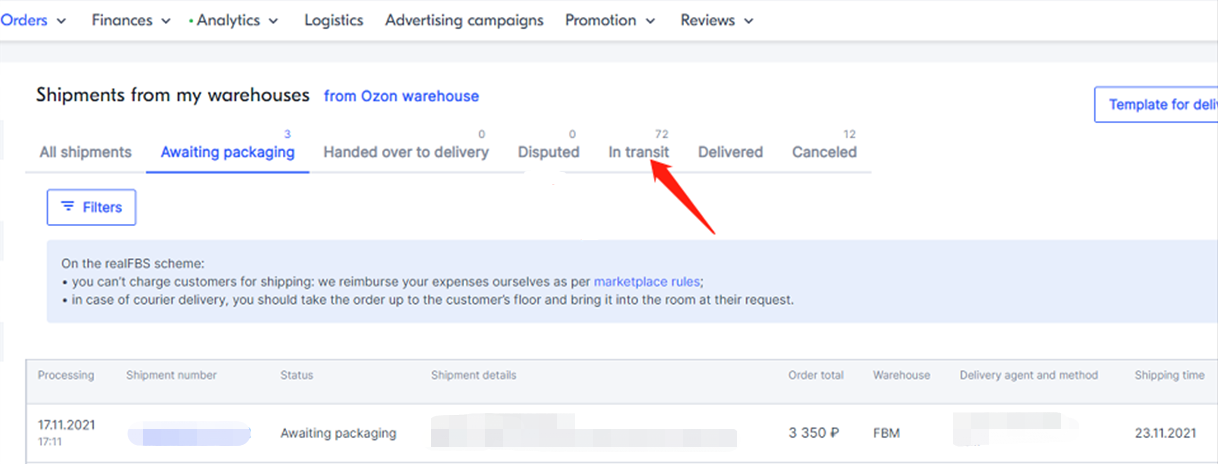Open the In transit tab
This screenshot has height=464, width=1218.
[638, 152]
